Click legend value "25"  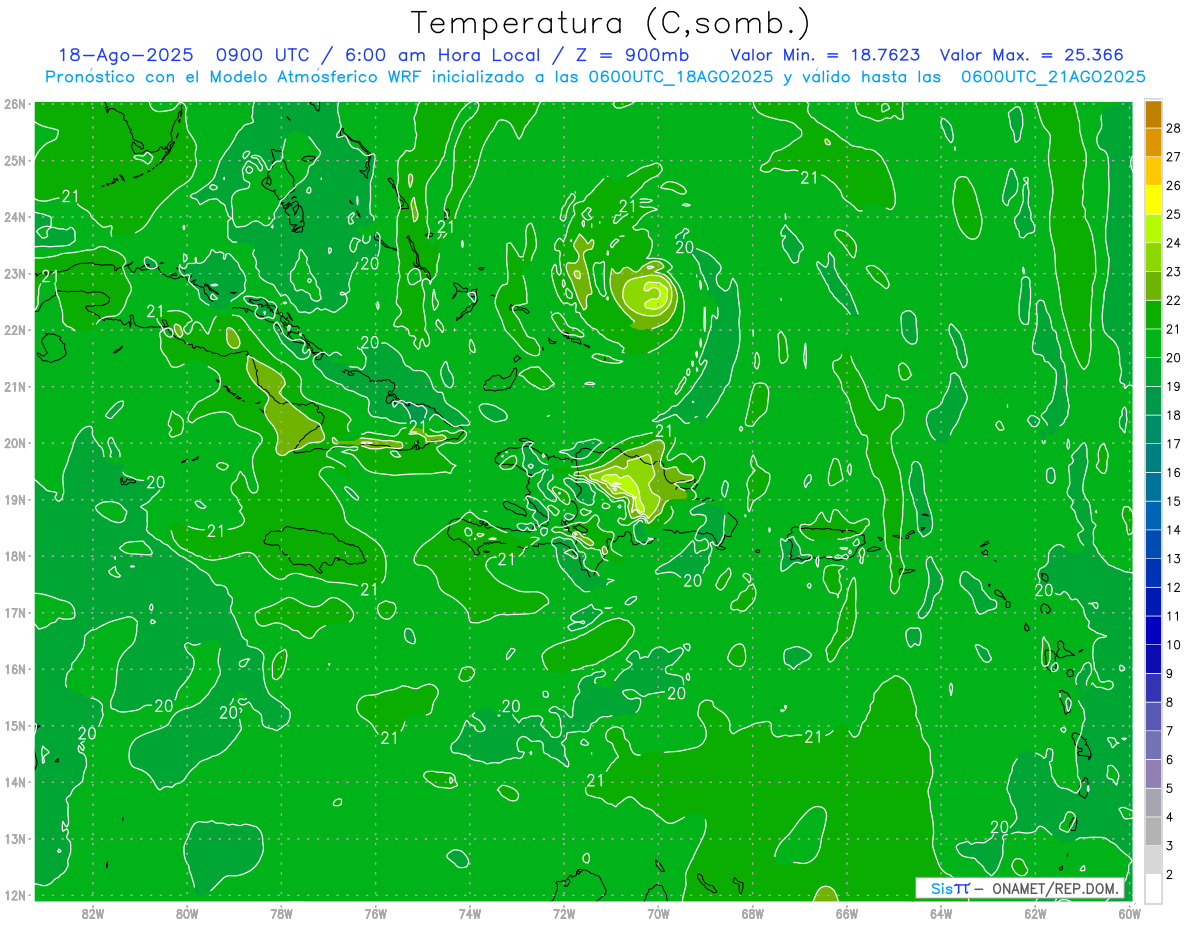(x=1173, y=214)
